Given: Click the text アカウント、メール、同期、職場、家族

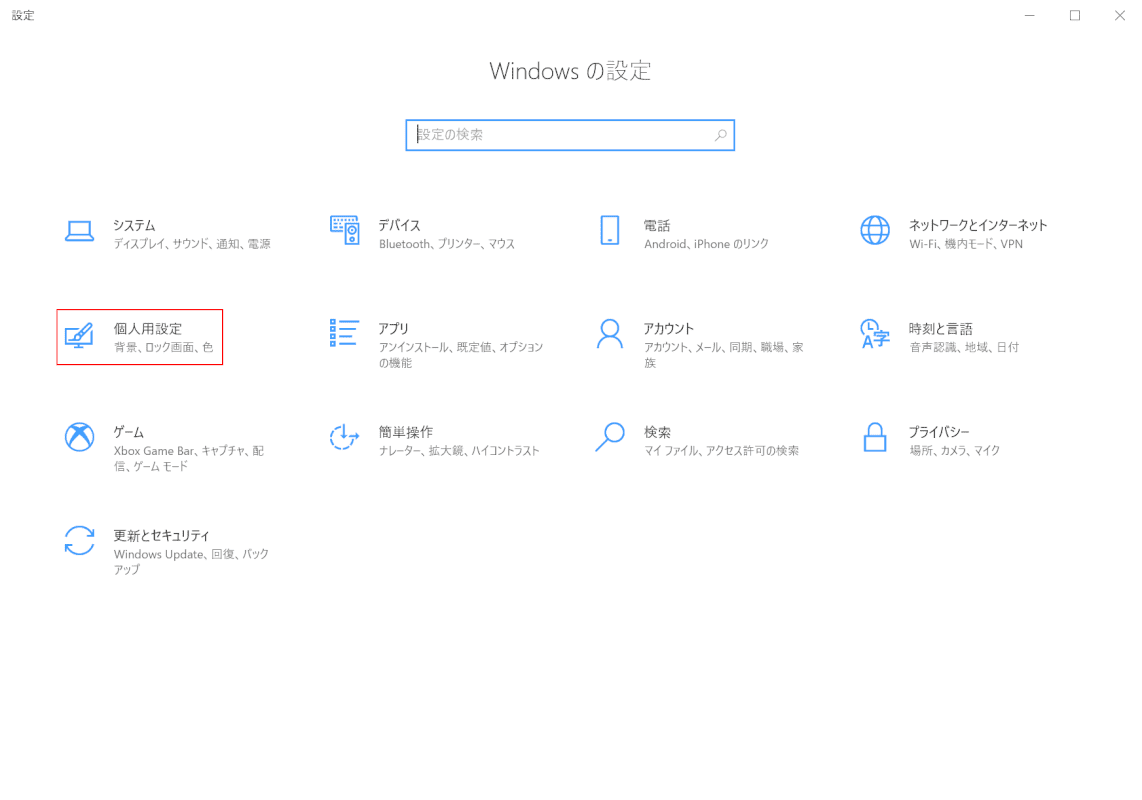Looking at the screenshot, I should 724,355.
